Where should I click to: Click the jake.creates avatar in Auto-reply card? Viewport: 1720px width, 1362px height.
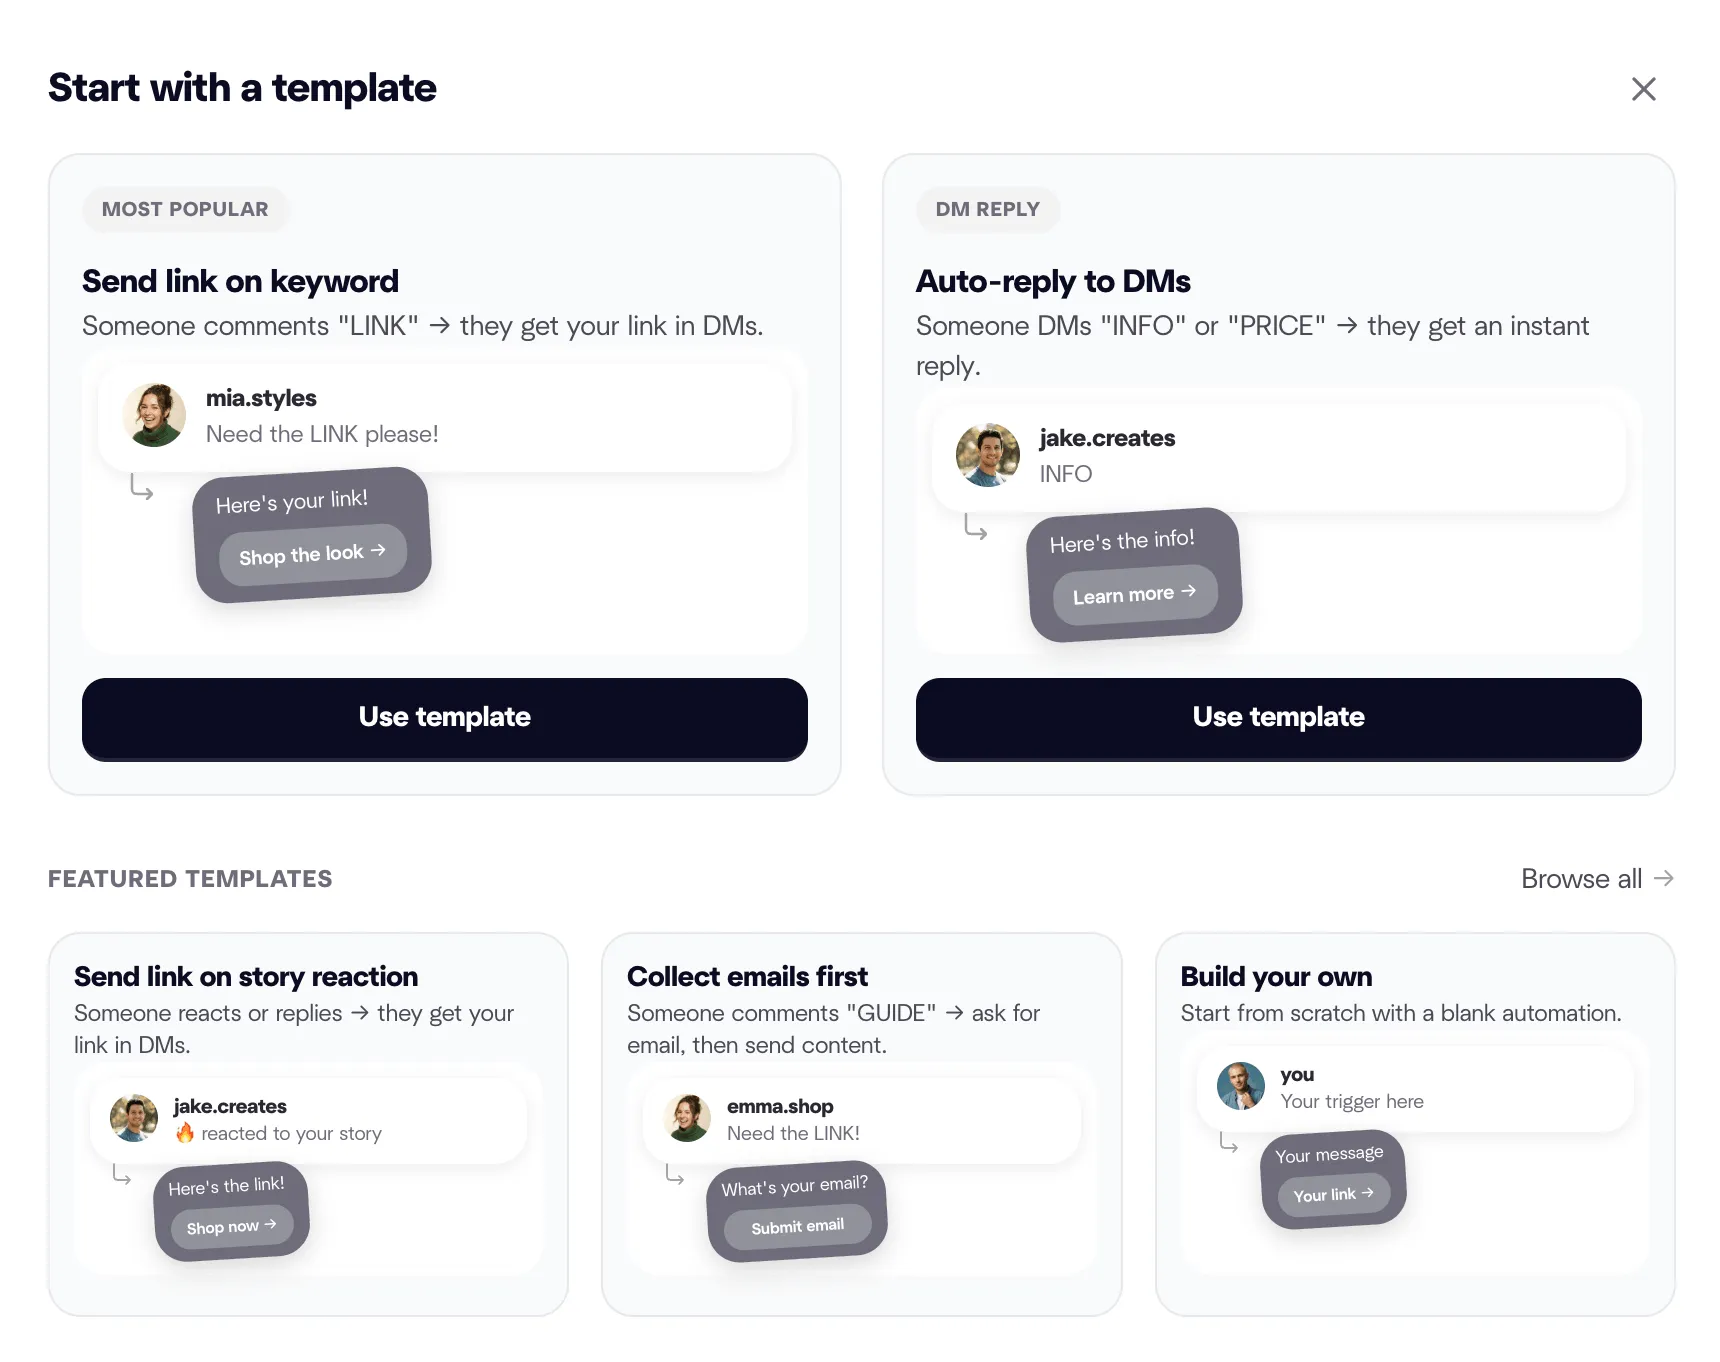987,455
